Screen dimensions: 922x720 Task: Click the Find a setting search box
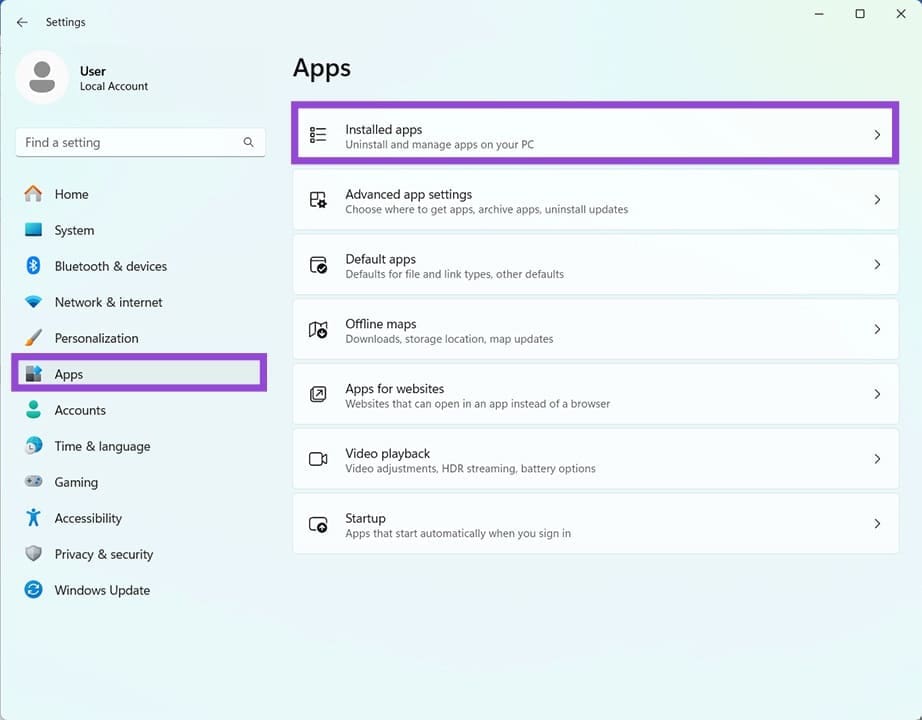(x=128, y=143)
